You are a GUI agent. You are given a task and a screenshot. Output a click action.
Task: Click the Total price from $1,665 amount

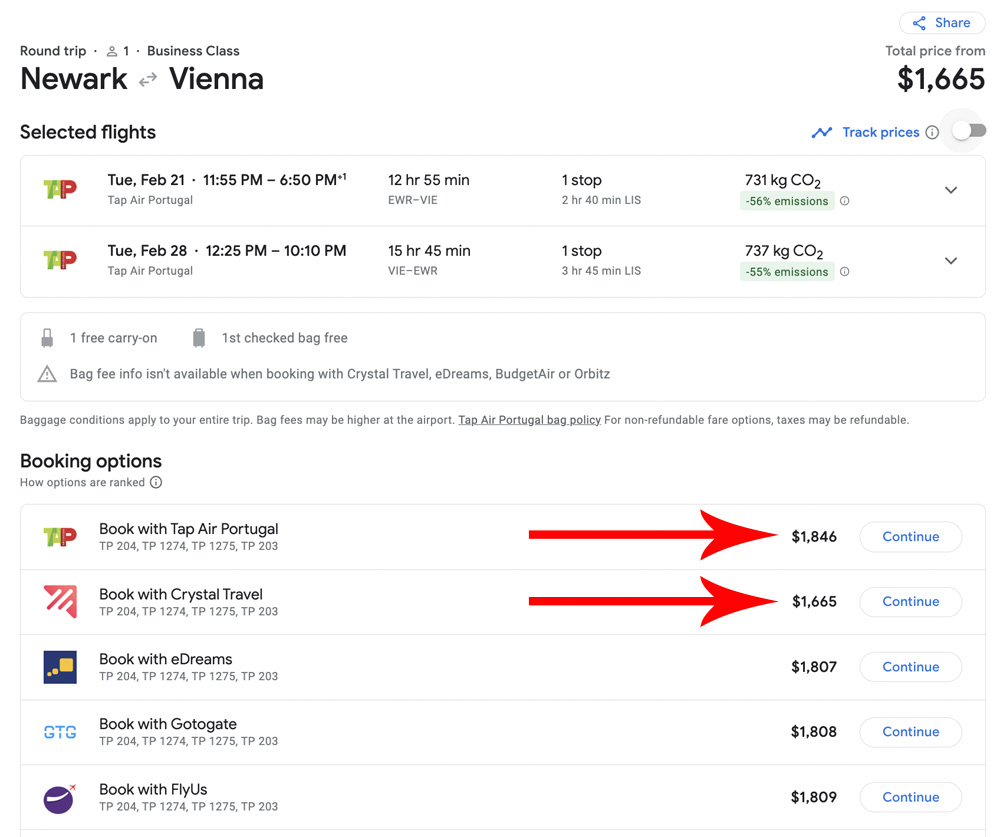pyautogui.click(x=941, y=79)
